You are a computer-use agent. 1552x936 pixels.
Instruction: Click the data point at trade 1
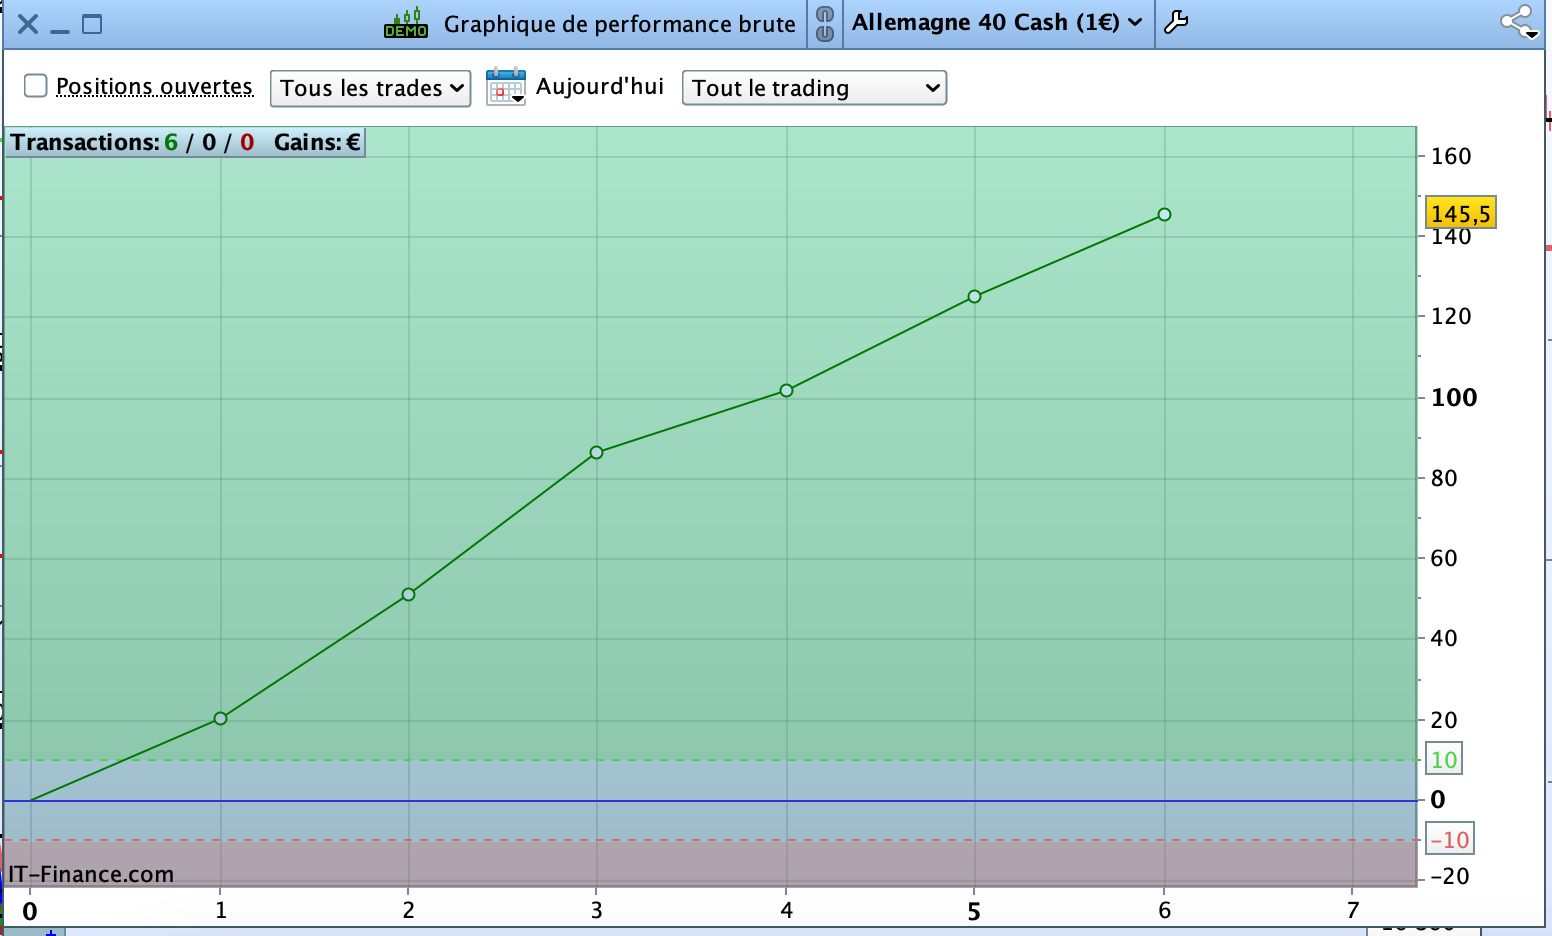click(221, 718)
